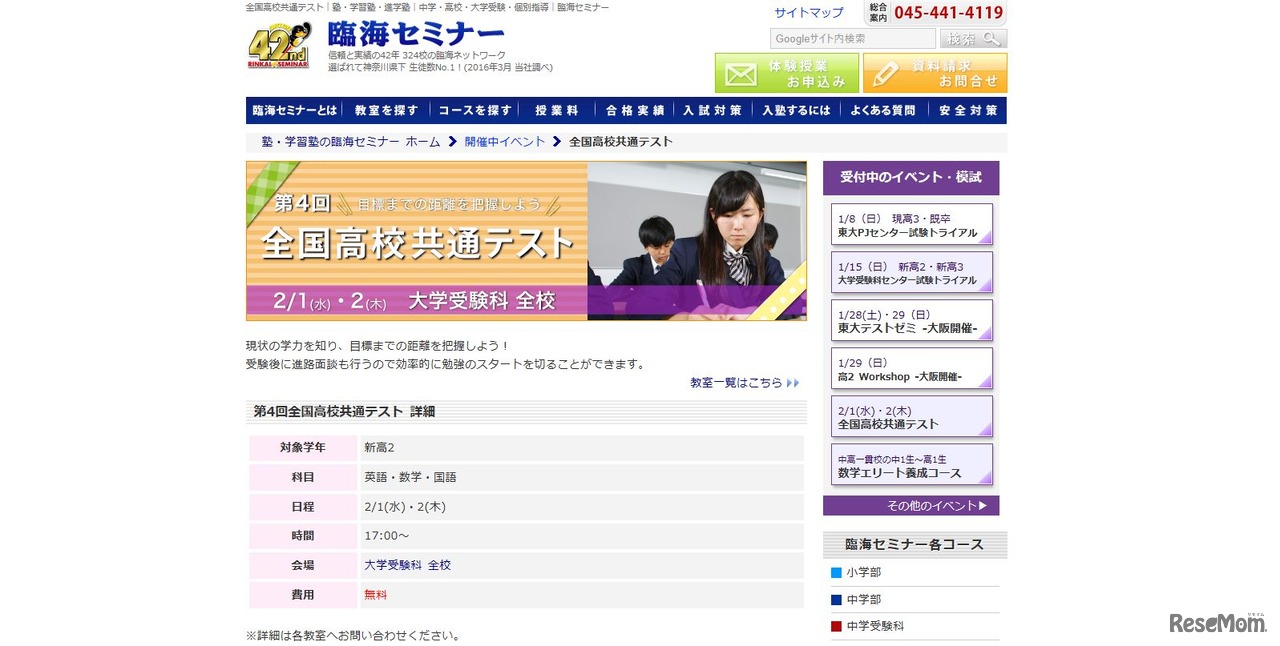This screenshot has height=646, width=1280.
Task: Open 数学エリート養成コース event
Action: [912, 465]
